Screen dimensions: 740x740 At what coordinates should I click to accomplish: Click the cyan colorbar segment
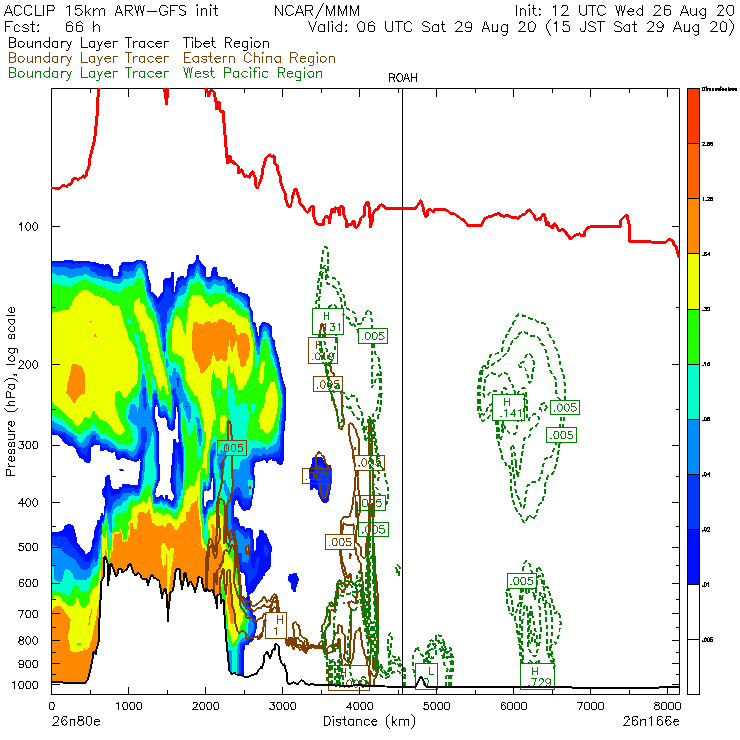[693, 392]
